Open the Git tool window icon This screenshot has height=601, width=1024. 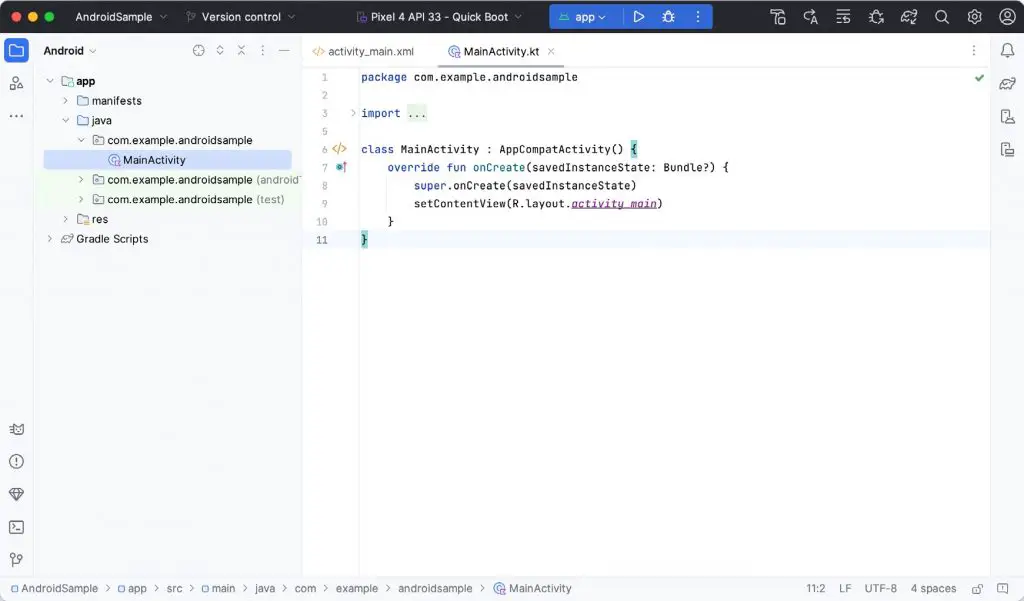(16, 558)
